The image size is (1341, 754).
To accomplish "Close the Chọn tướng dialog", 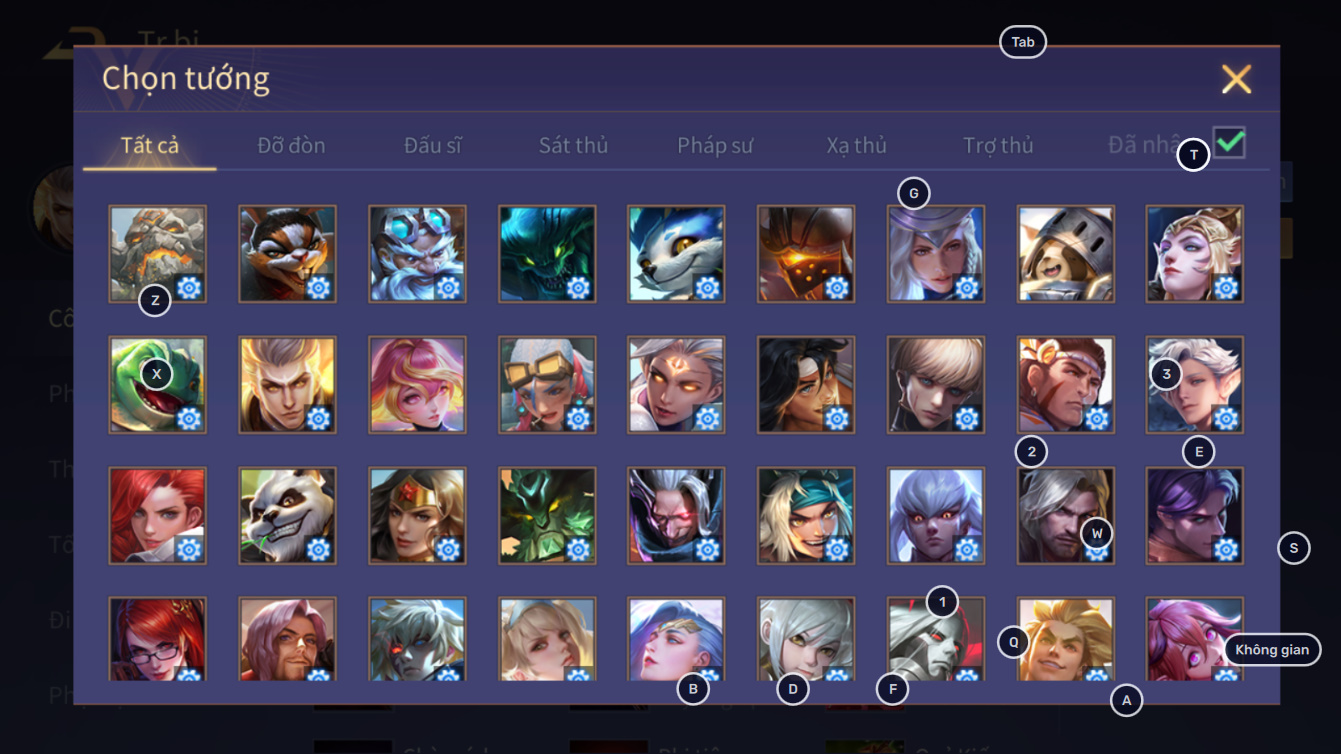I will point(1236,79).
